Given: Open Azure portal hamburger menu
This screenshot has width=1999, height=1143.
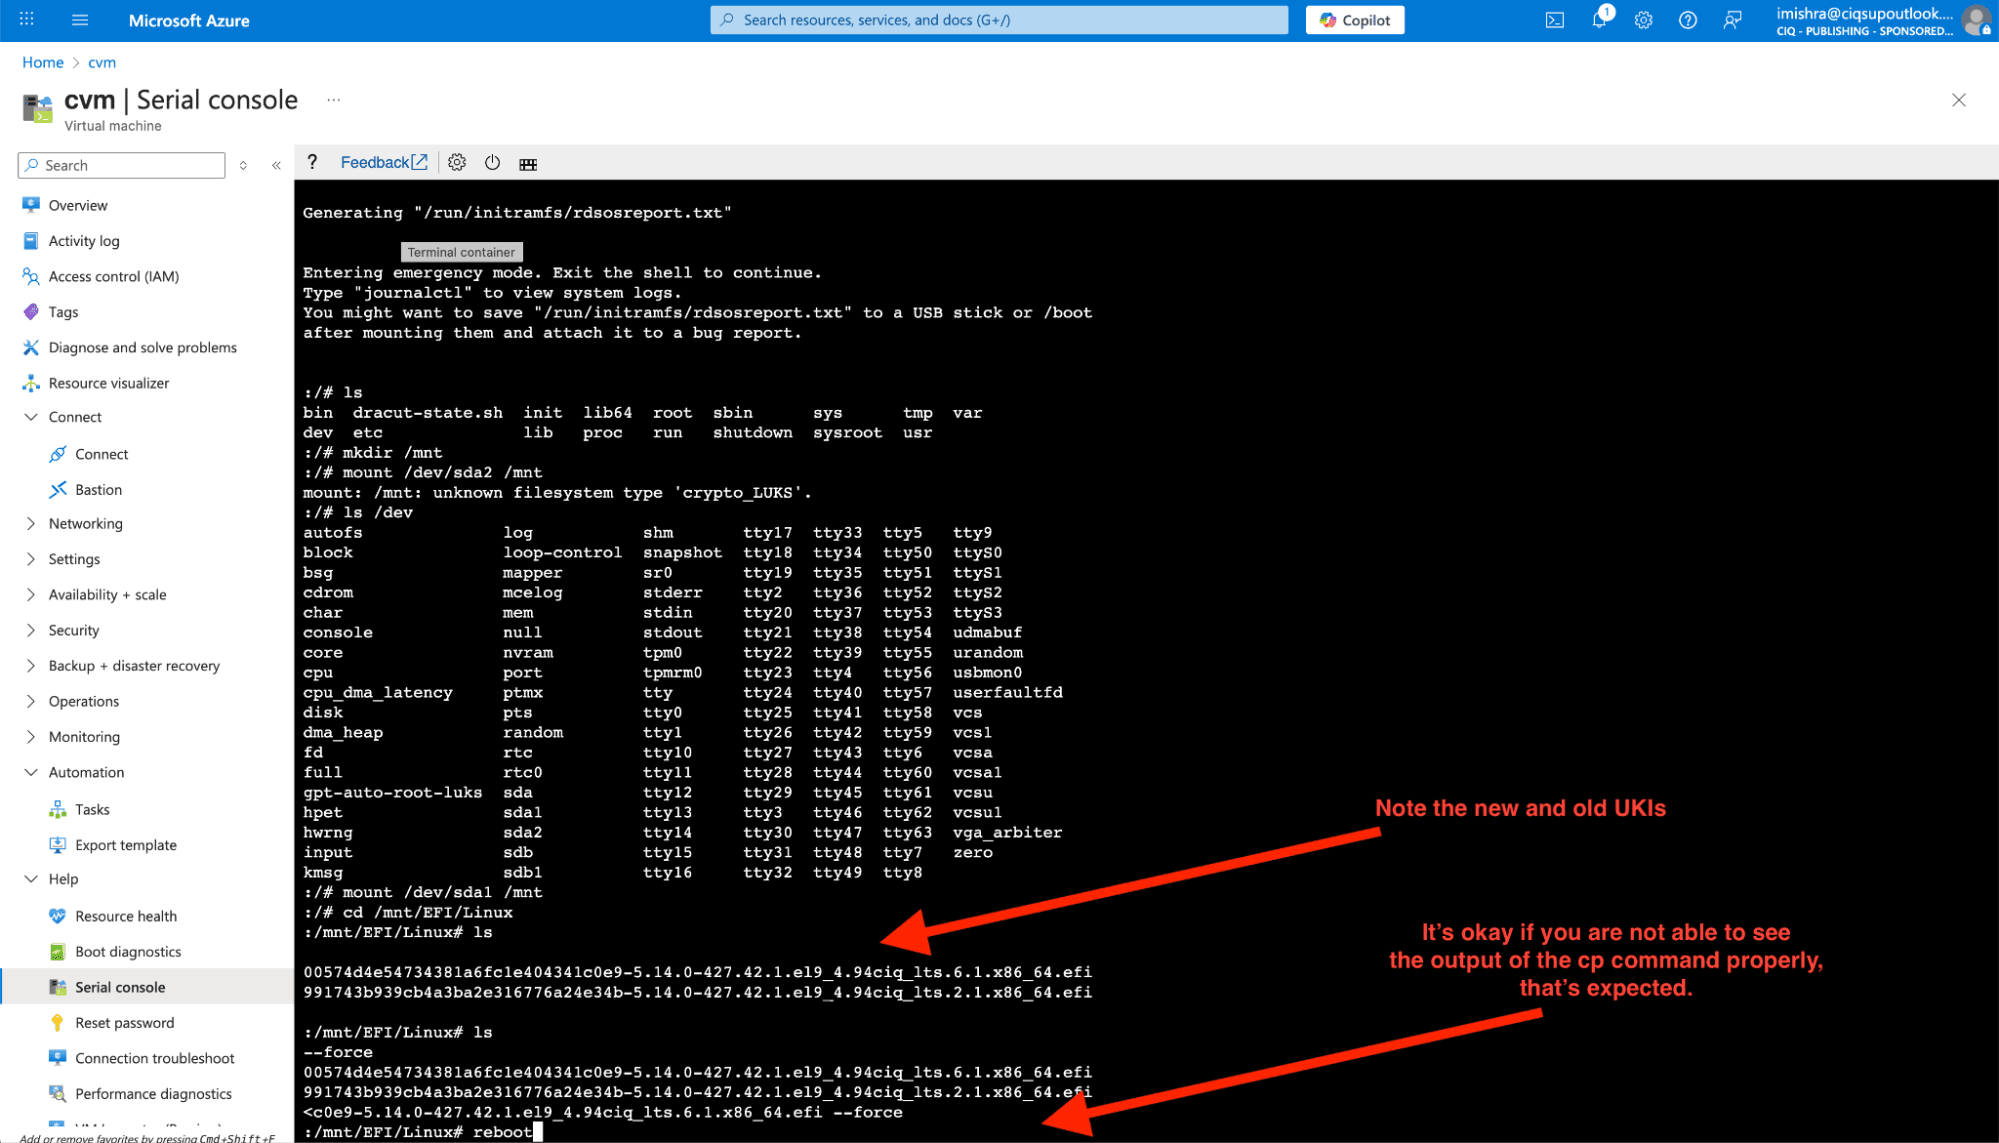Looking at the screenshot, I should [x=80, y=20].
